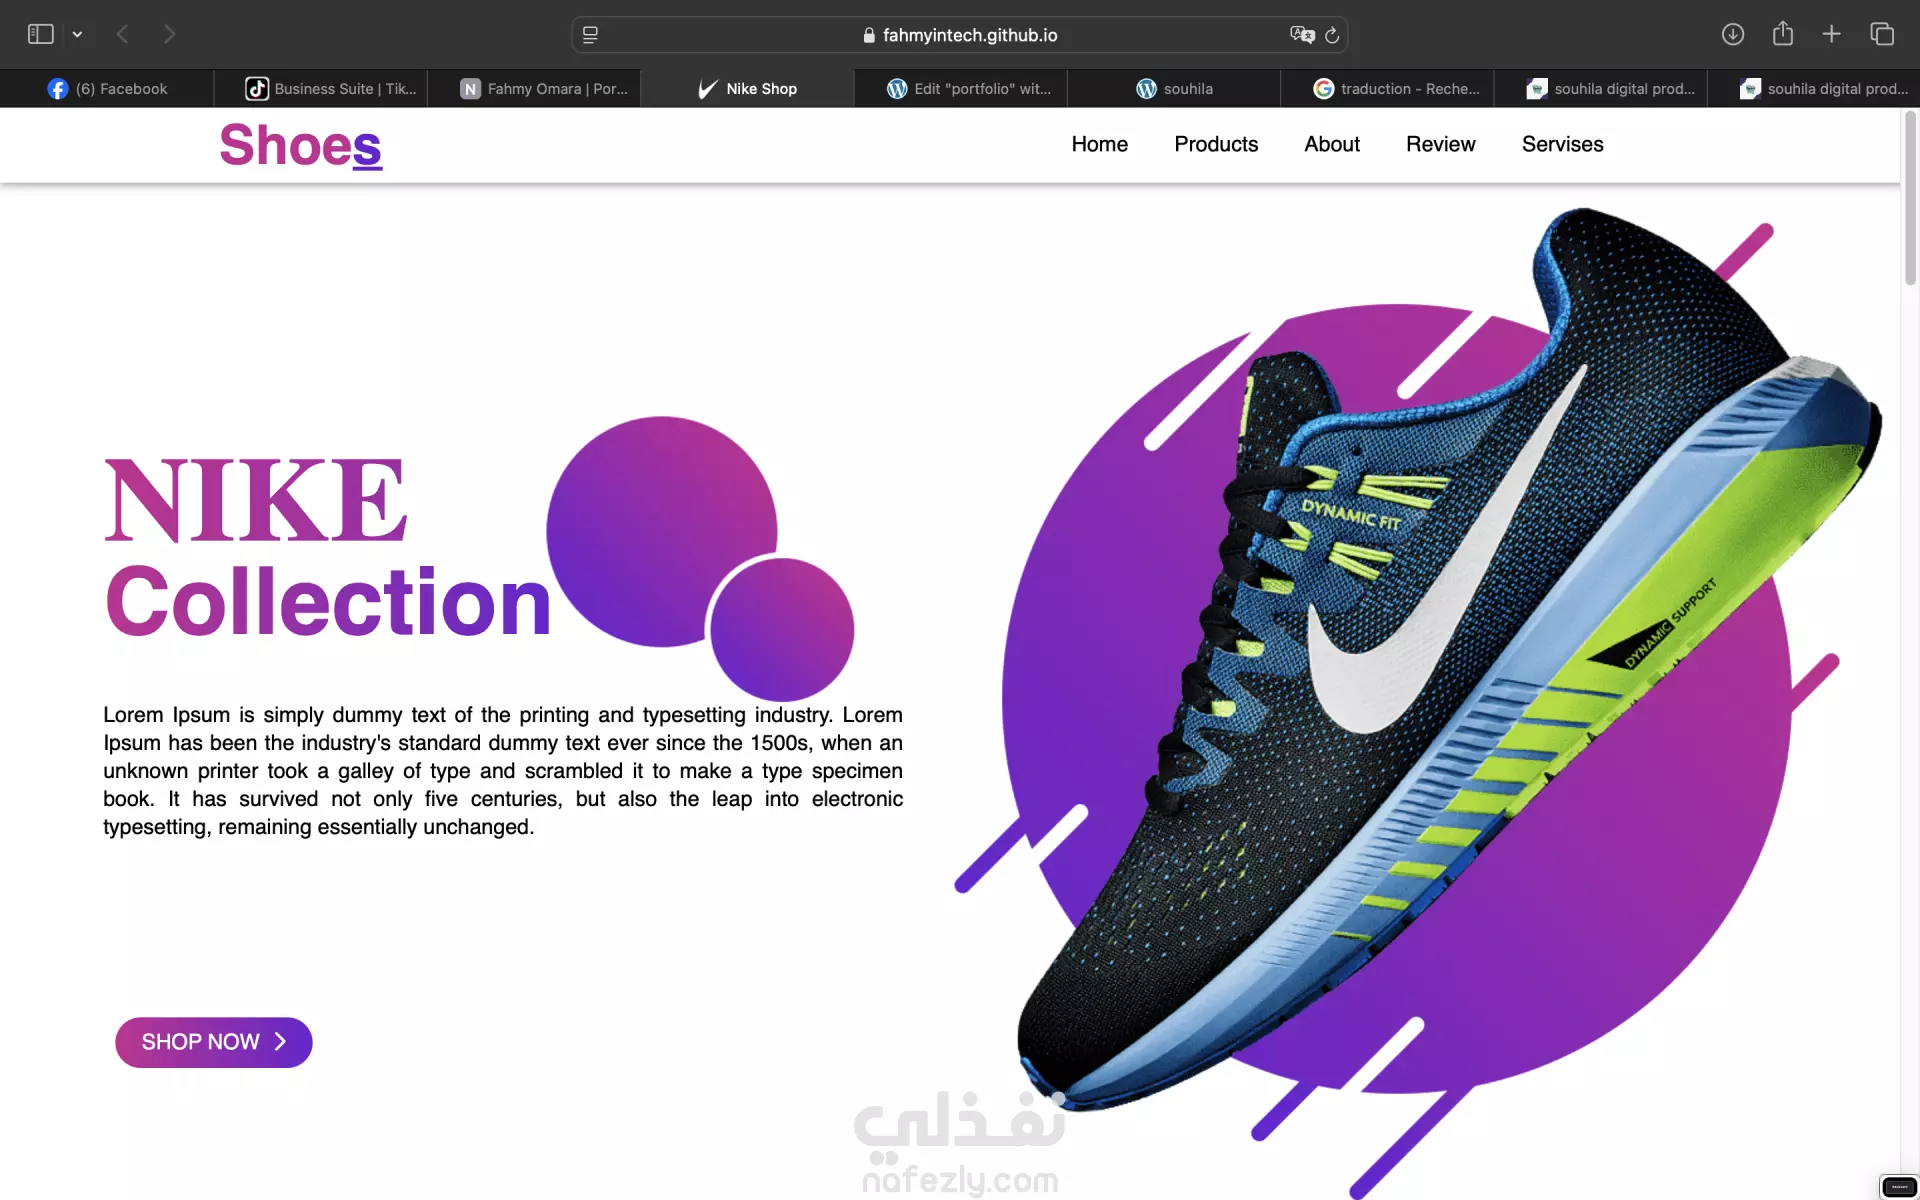Click the chevron arrow inside SHOP NOW
The height and width of the screenshot is (1200, 1920).
pos(280,1042)
